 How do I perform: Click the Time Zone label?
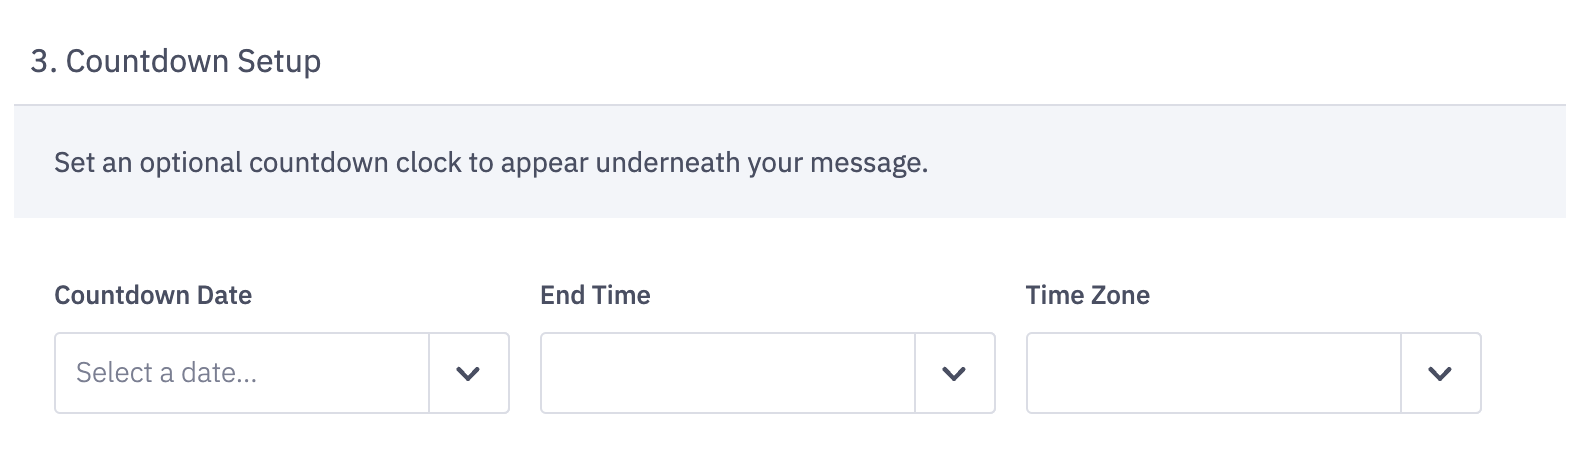click(x=1087, y=295)
